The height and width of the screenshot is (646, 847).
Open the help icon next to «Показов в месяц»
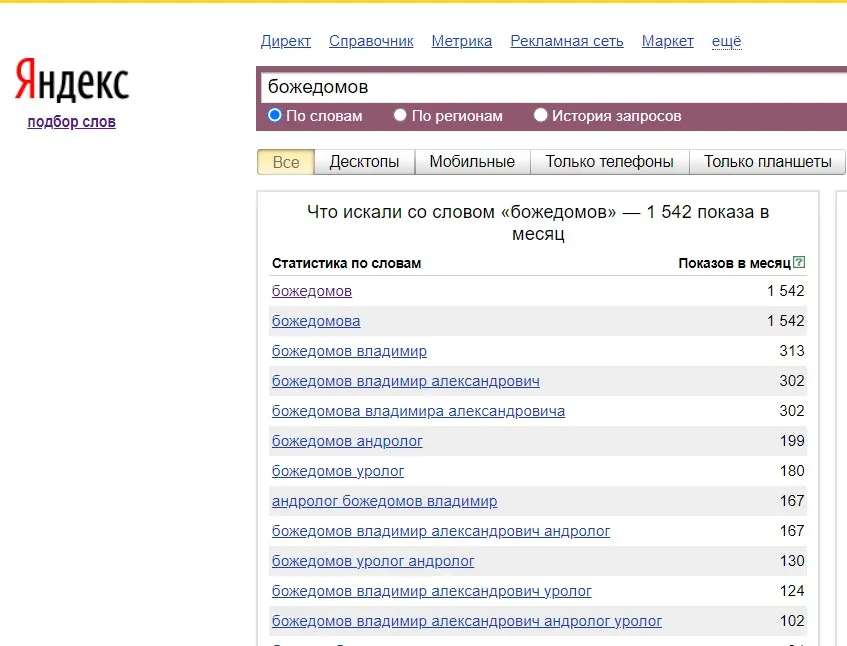tap(799, 261)
